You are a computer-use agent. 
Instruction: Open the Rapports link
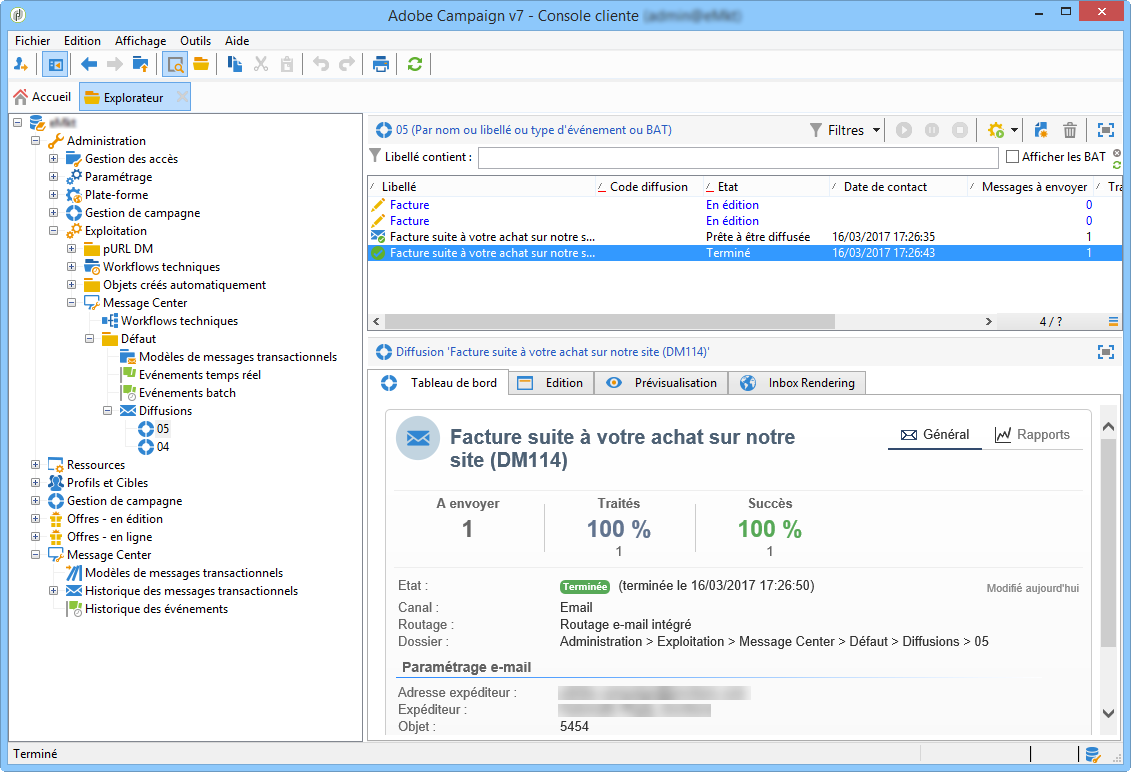[1033, 434]
